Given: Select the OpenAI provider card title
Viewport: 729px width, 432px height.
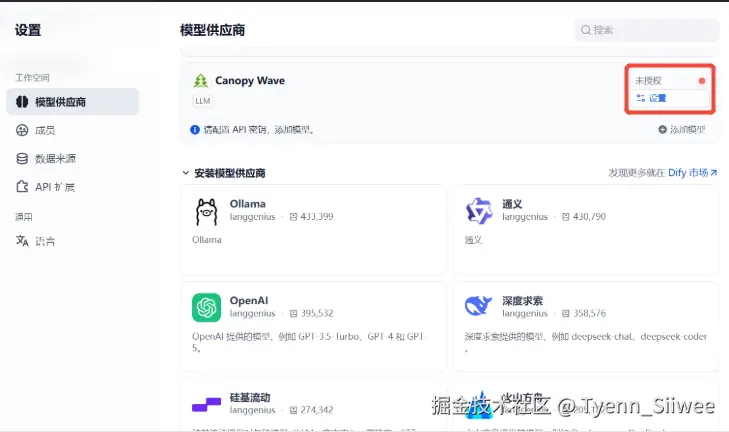Looking at the screenshot, I should click(249, 300).
